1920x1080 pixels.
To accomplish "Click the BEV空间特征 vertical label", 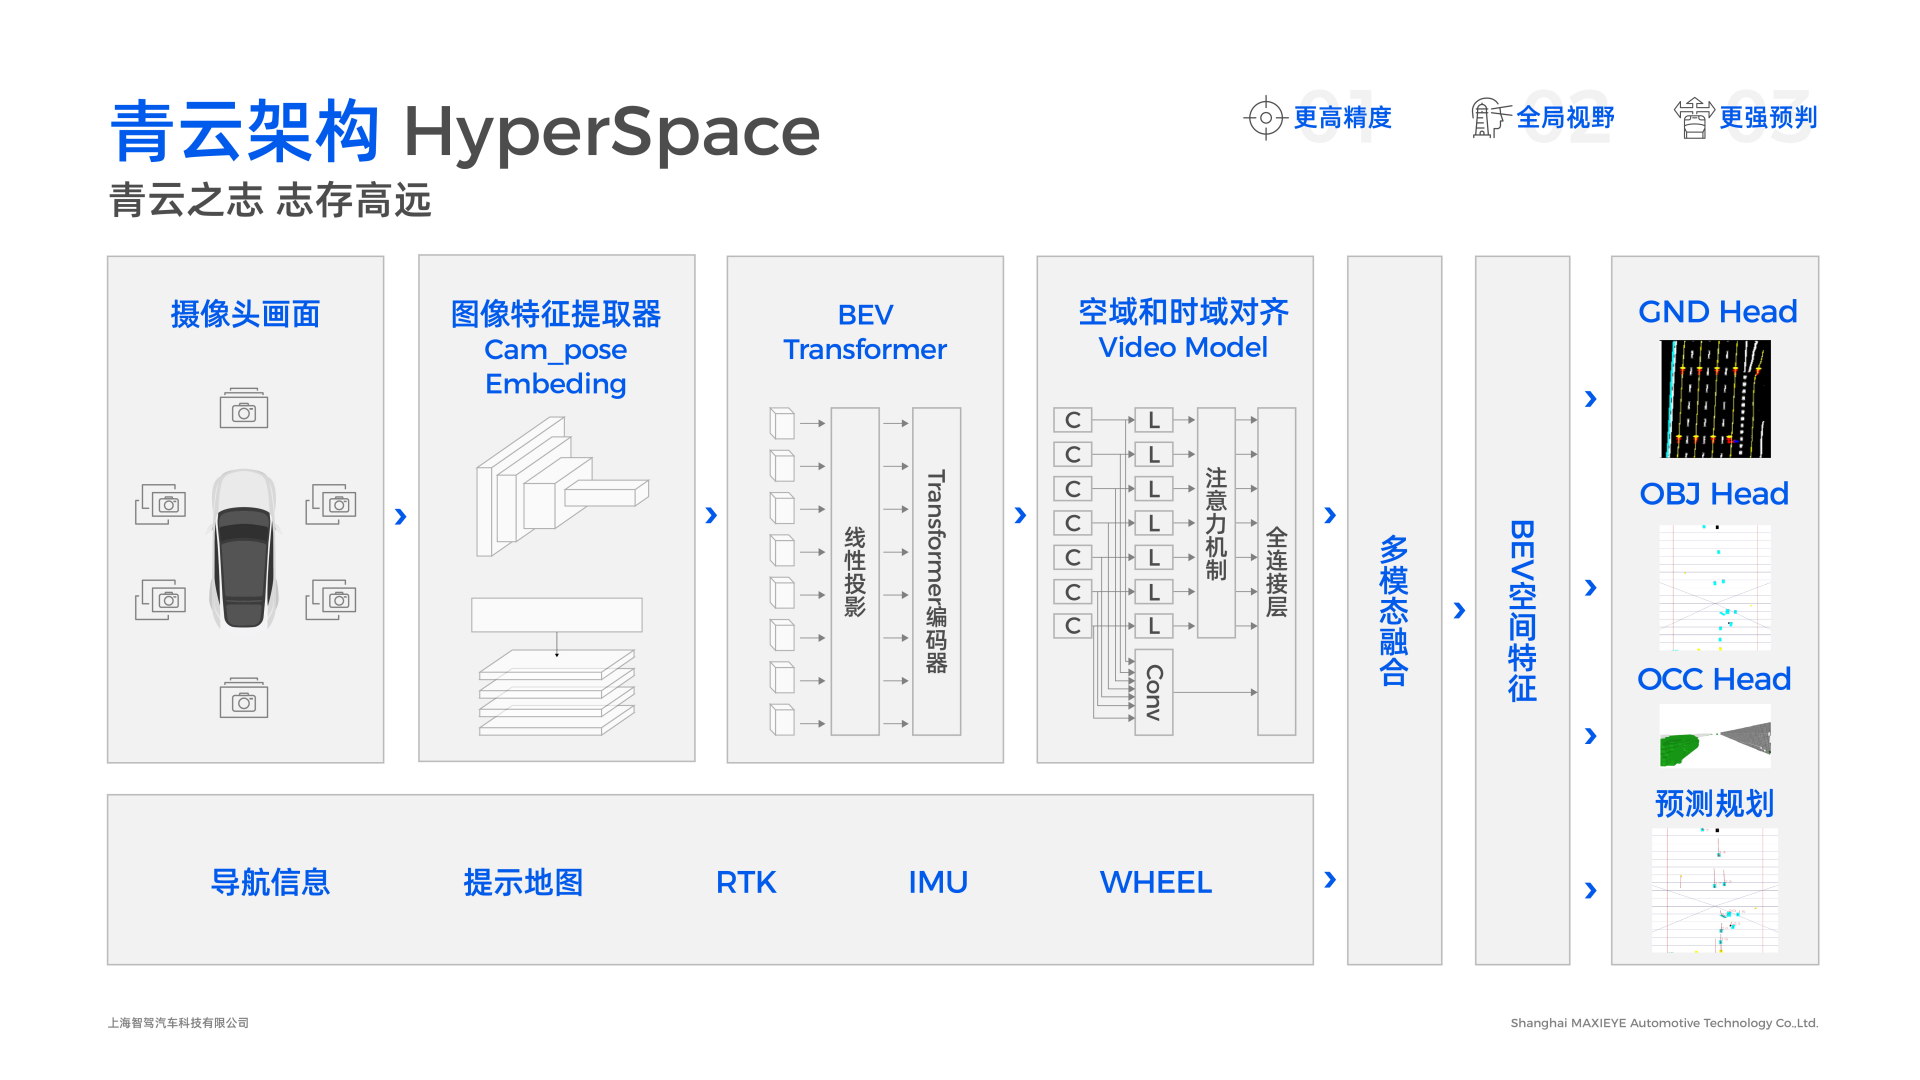I will point(1522,610).
